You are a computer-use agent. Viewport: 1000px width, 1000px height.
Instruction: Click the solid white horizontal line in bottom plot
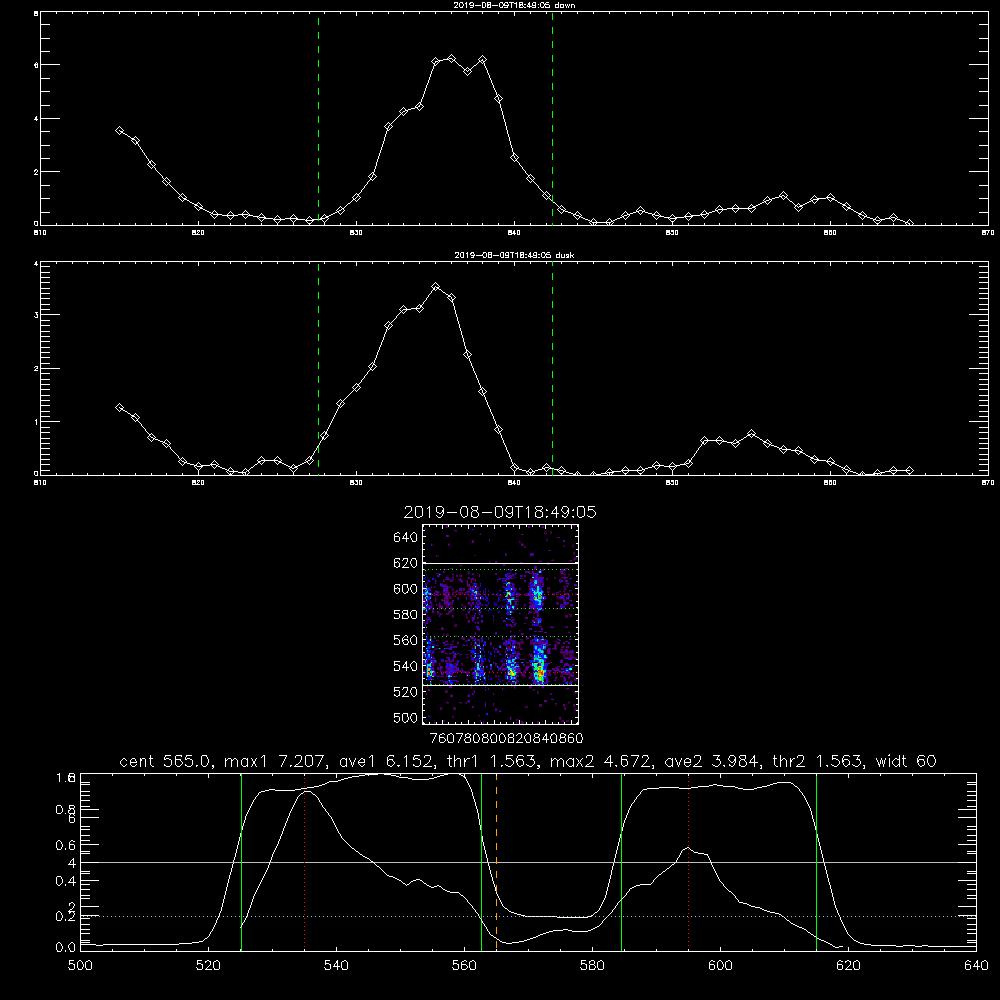528,862
